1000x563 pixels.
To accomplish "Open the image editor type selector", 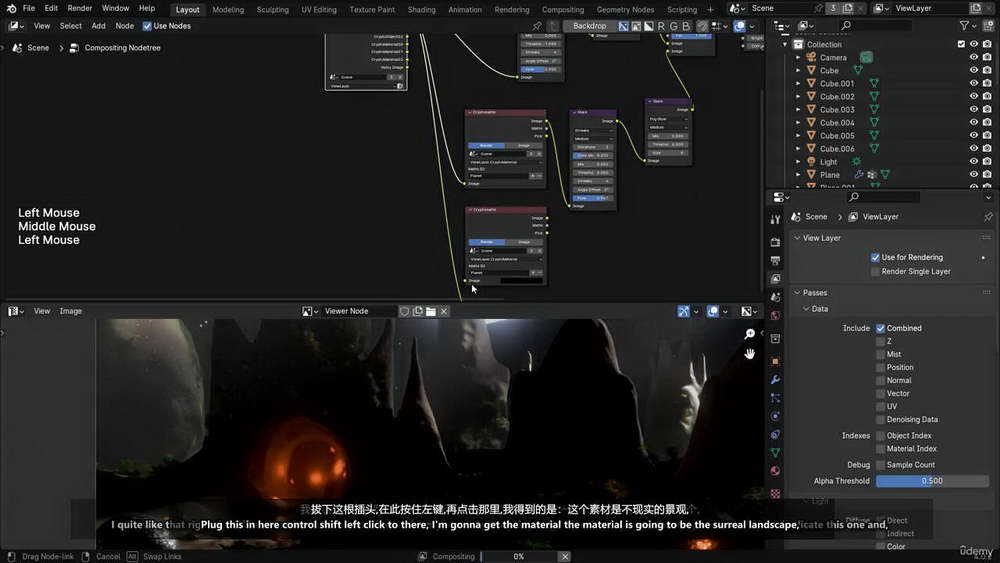I will (x=16, y=311).
